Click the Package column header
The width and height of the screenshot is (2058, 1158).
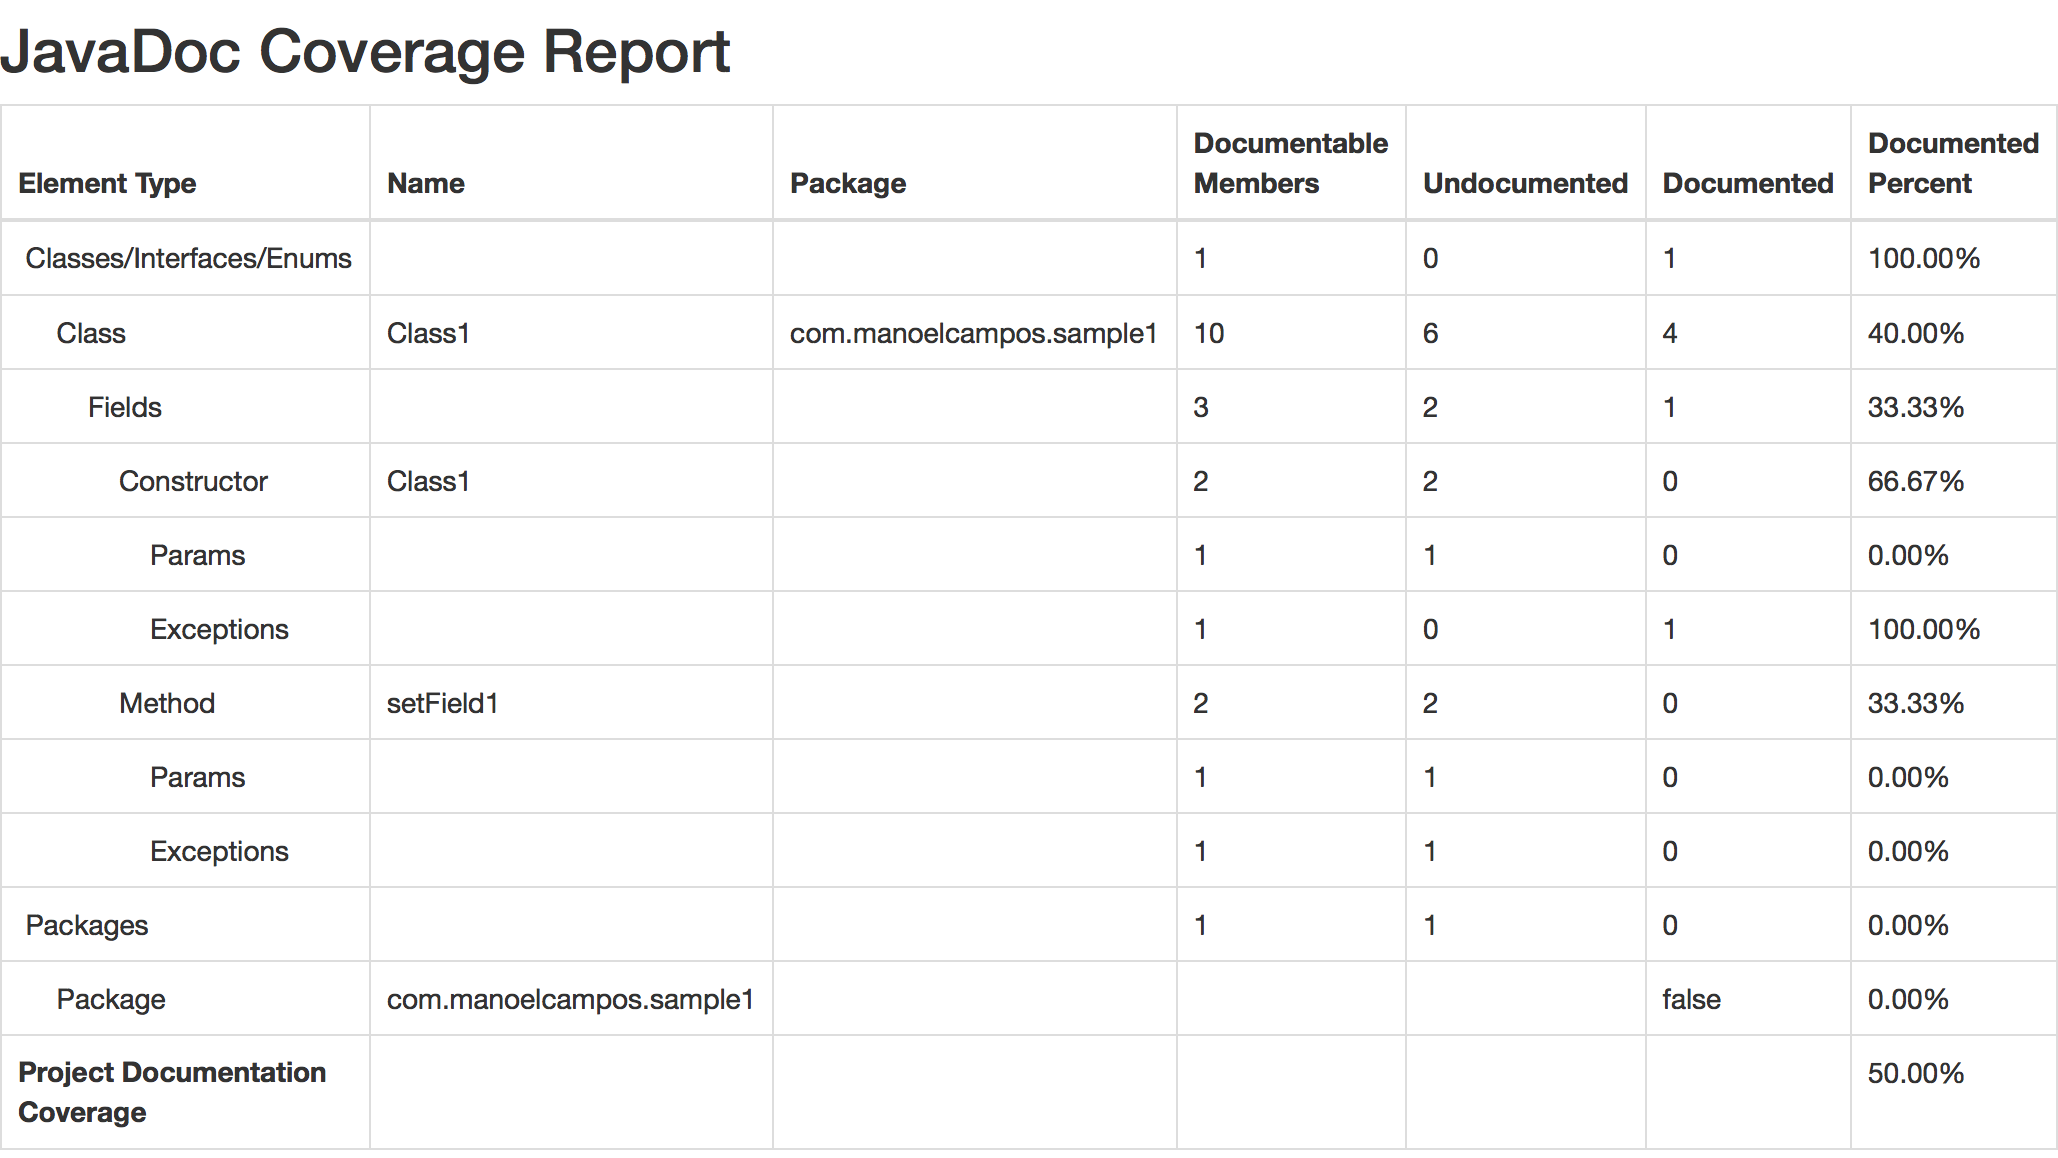(x=848, y=184)
